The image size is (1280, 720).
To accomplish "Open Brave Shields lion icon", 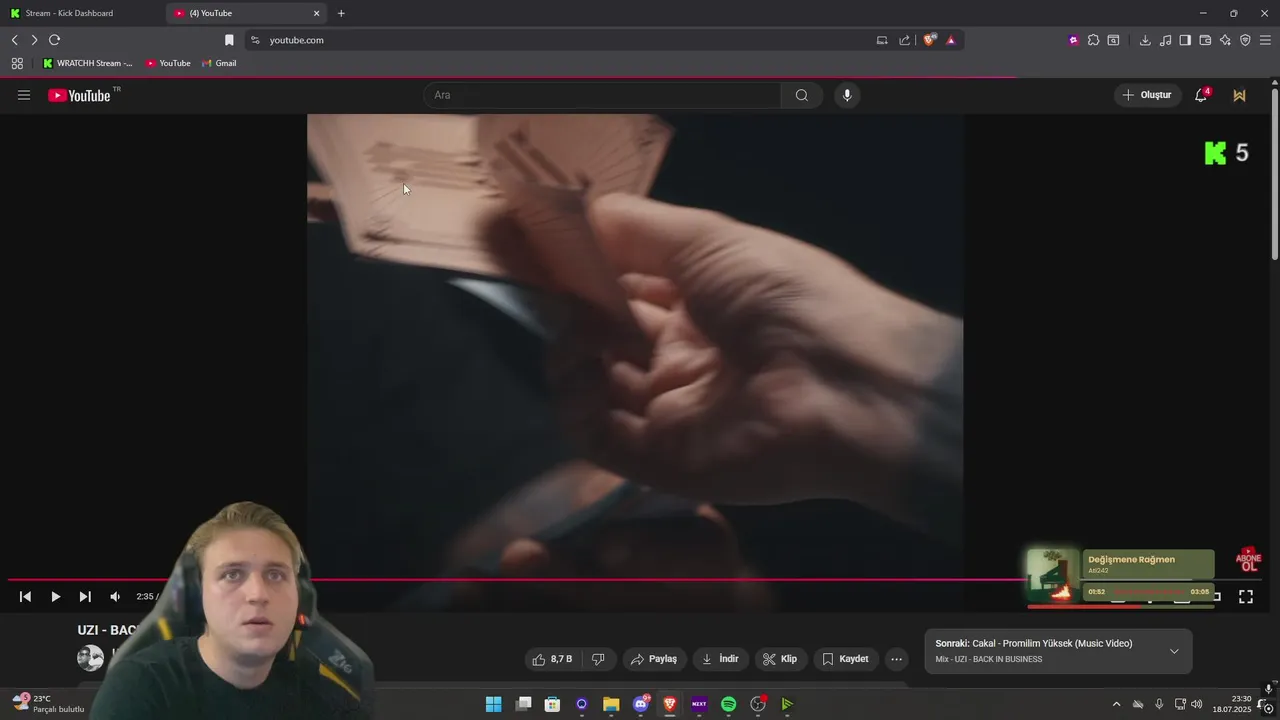I will [929, 40].
